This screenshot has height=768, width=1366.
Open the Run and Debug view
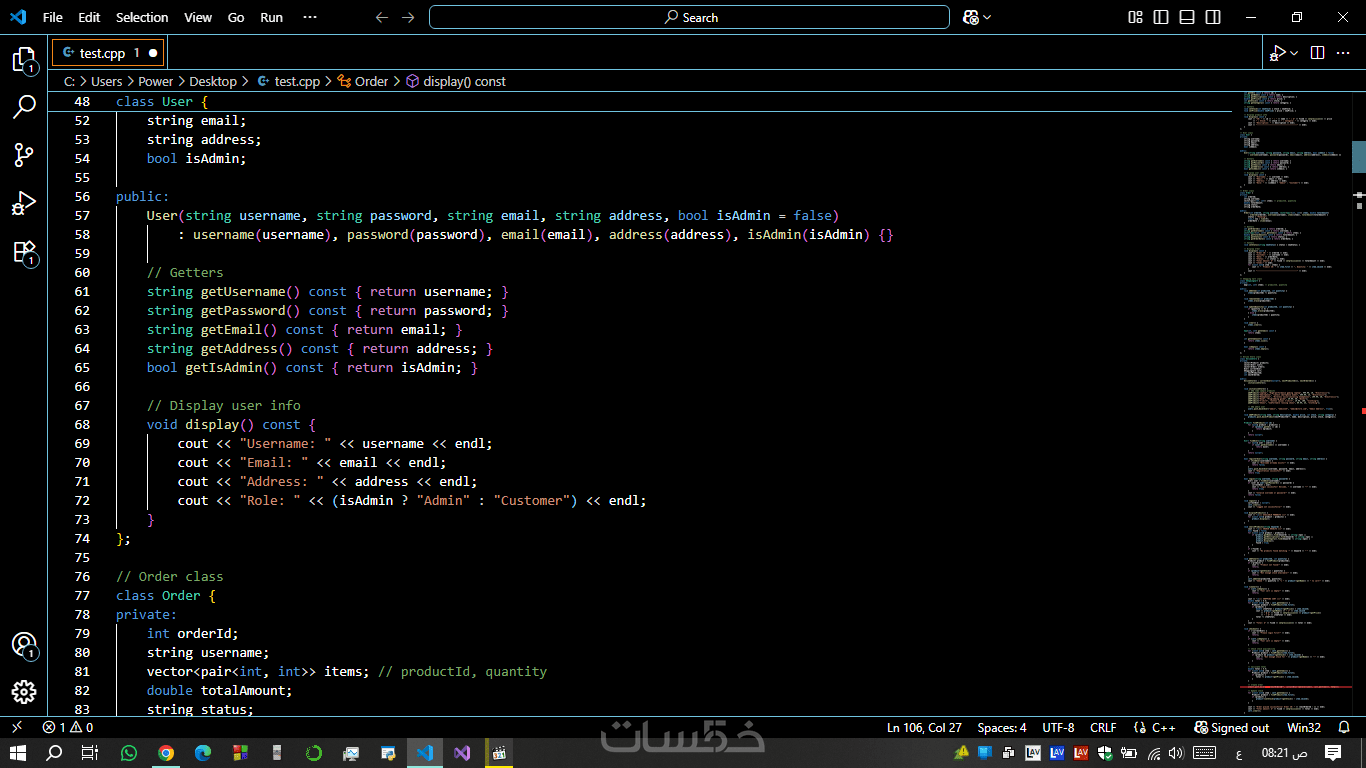[24, 203]
